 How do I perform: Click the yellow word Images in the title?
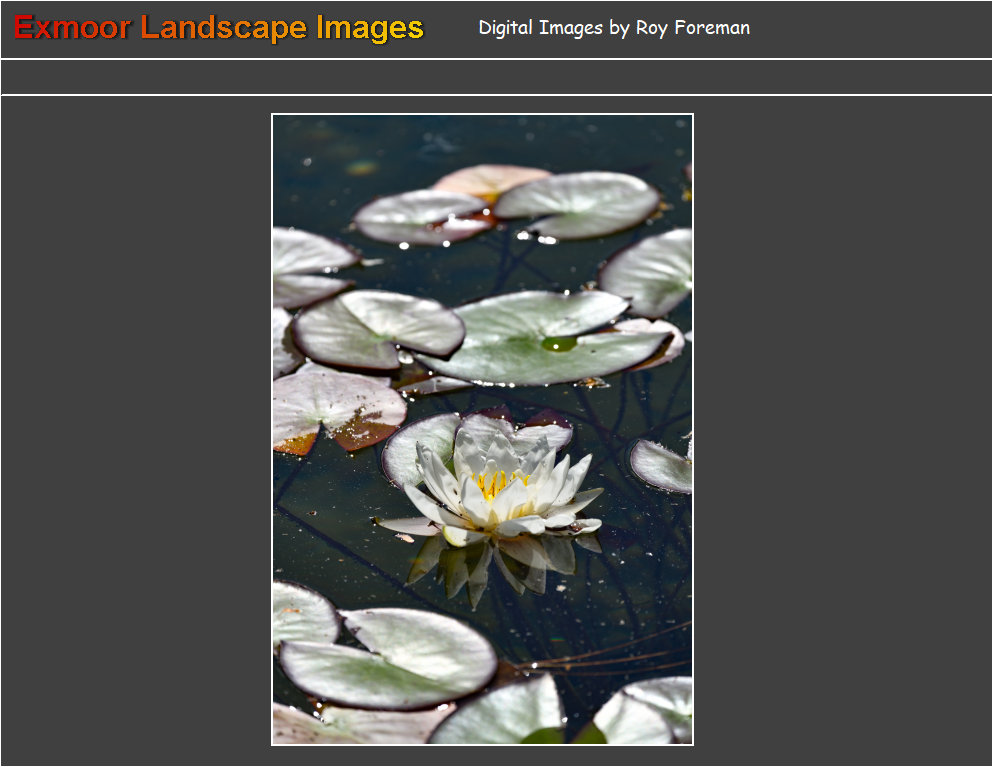pos(369,28)
